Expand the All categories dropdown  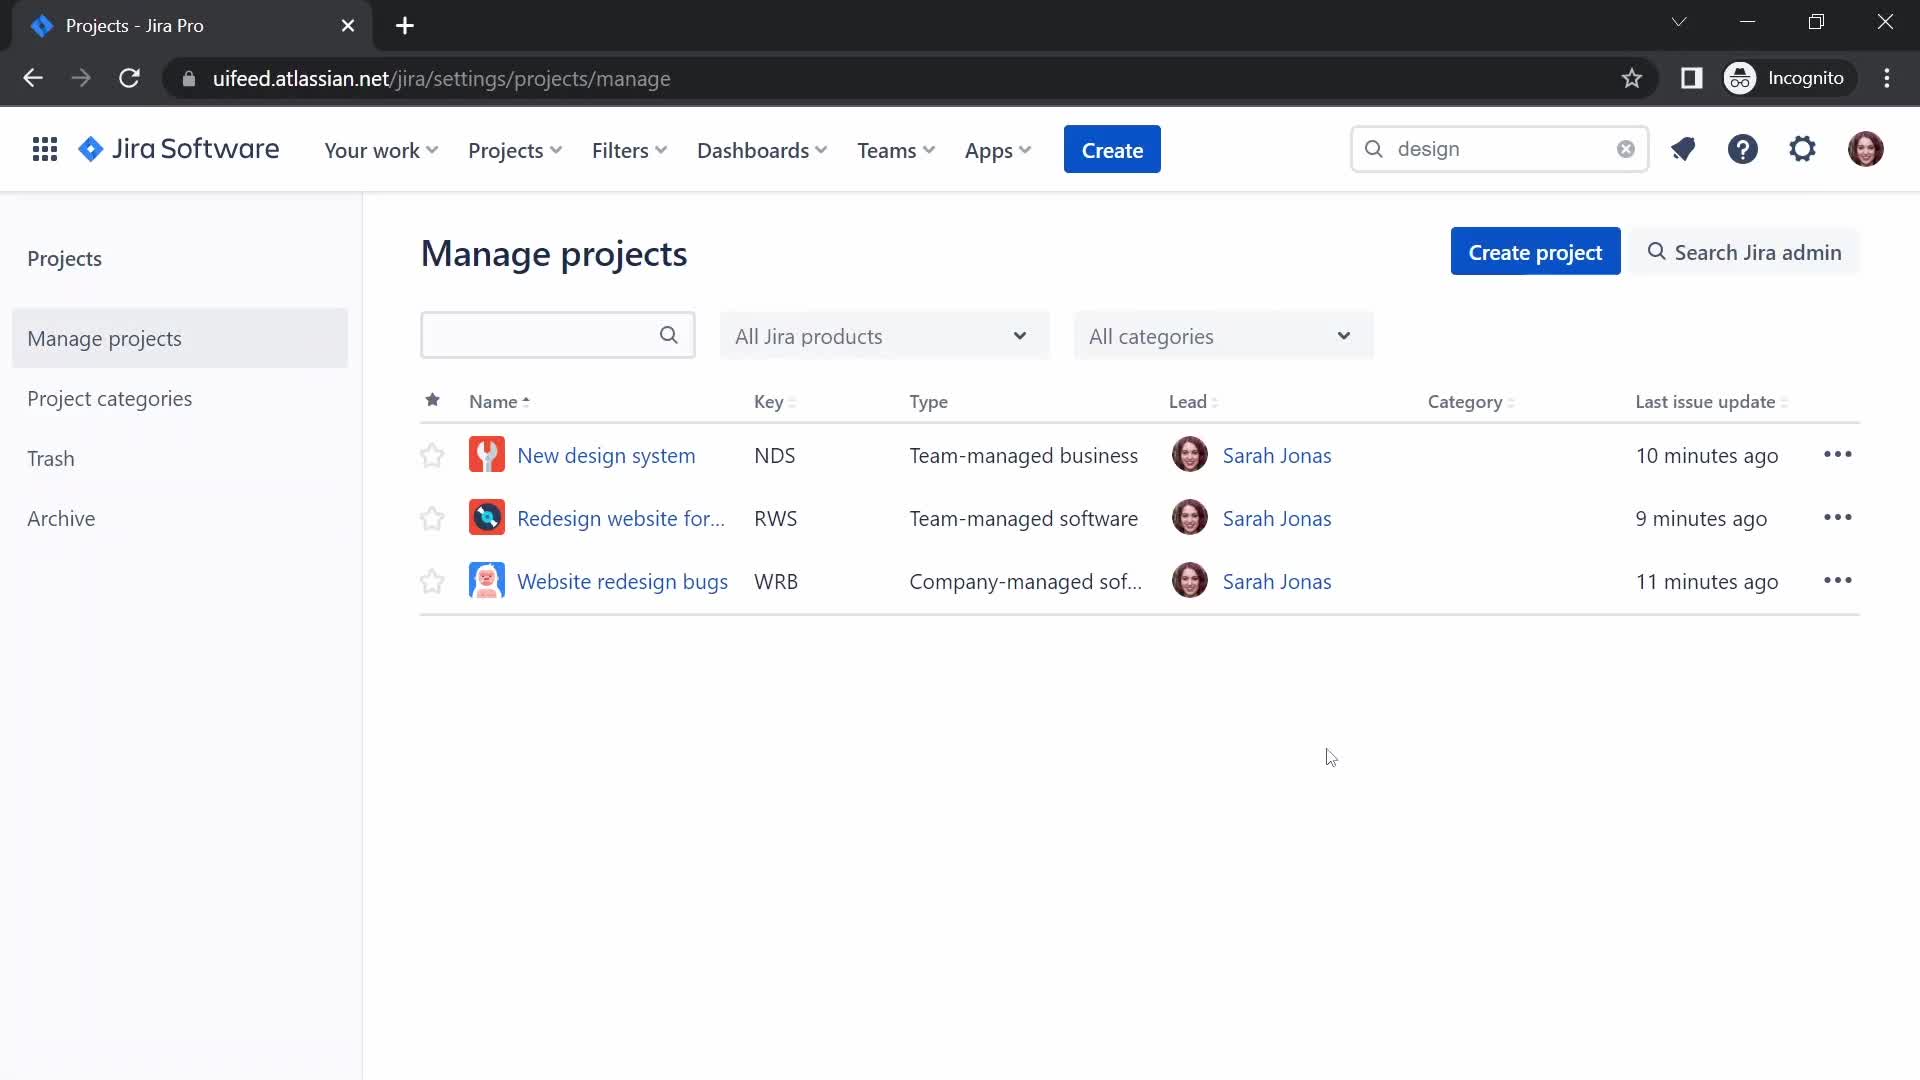[x=1223, y=336]
